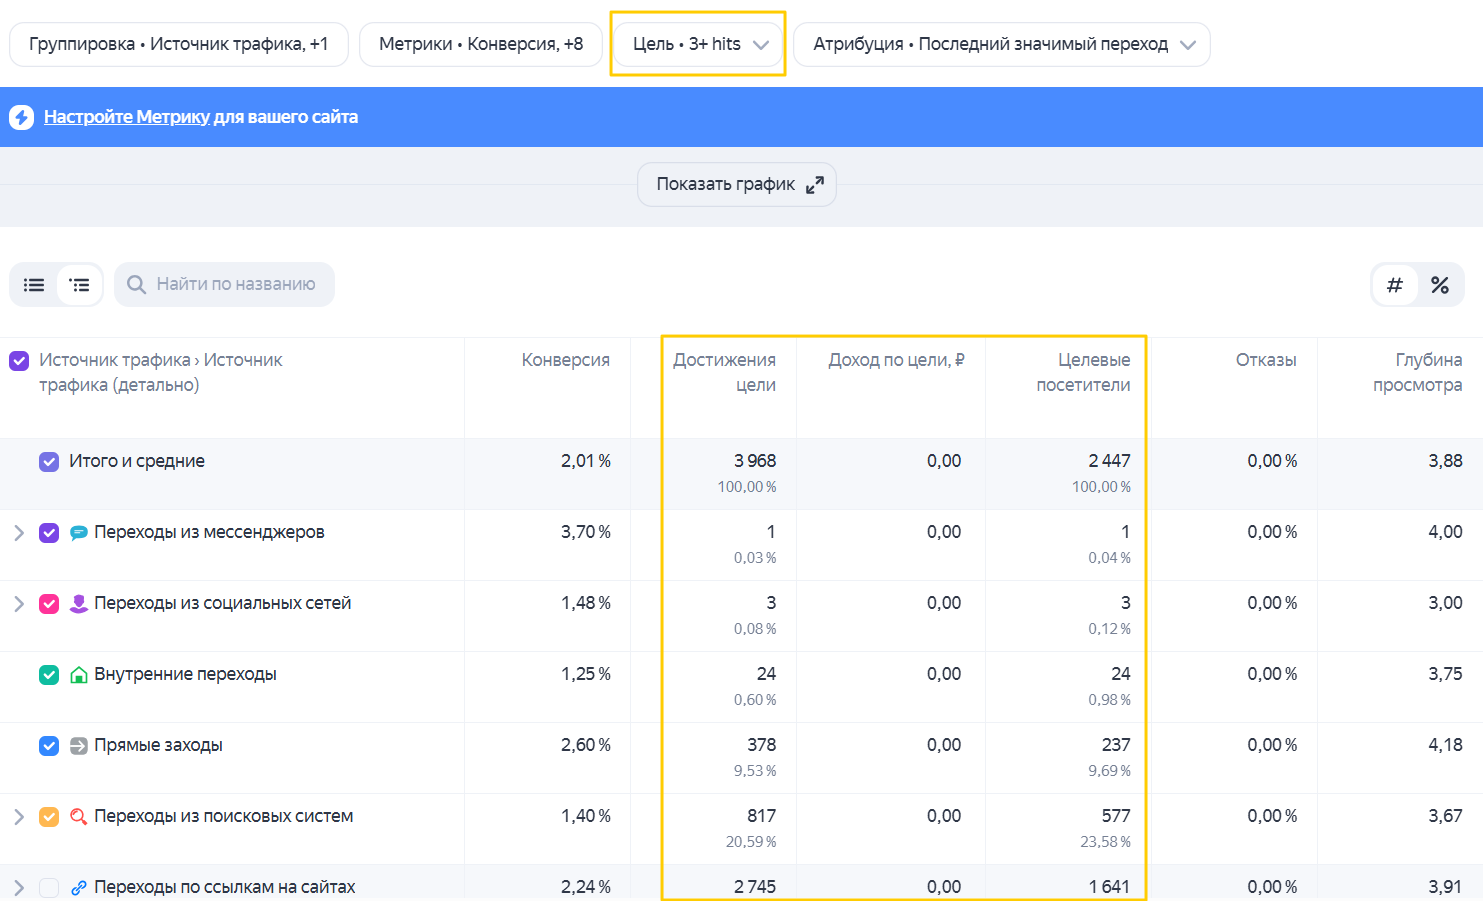Uncheck the Прямые заходы checkbox
This screenshot has width=1483, height=901.
click(x=49, y=746)
